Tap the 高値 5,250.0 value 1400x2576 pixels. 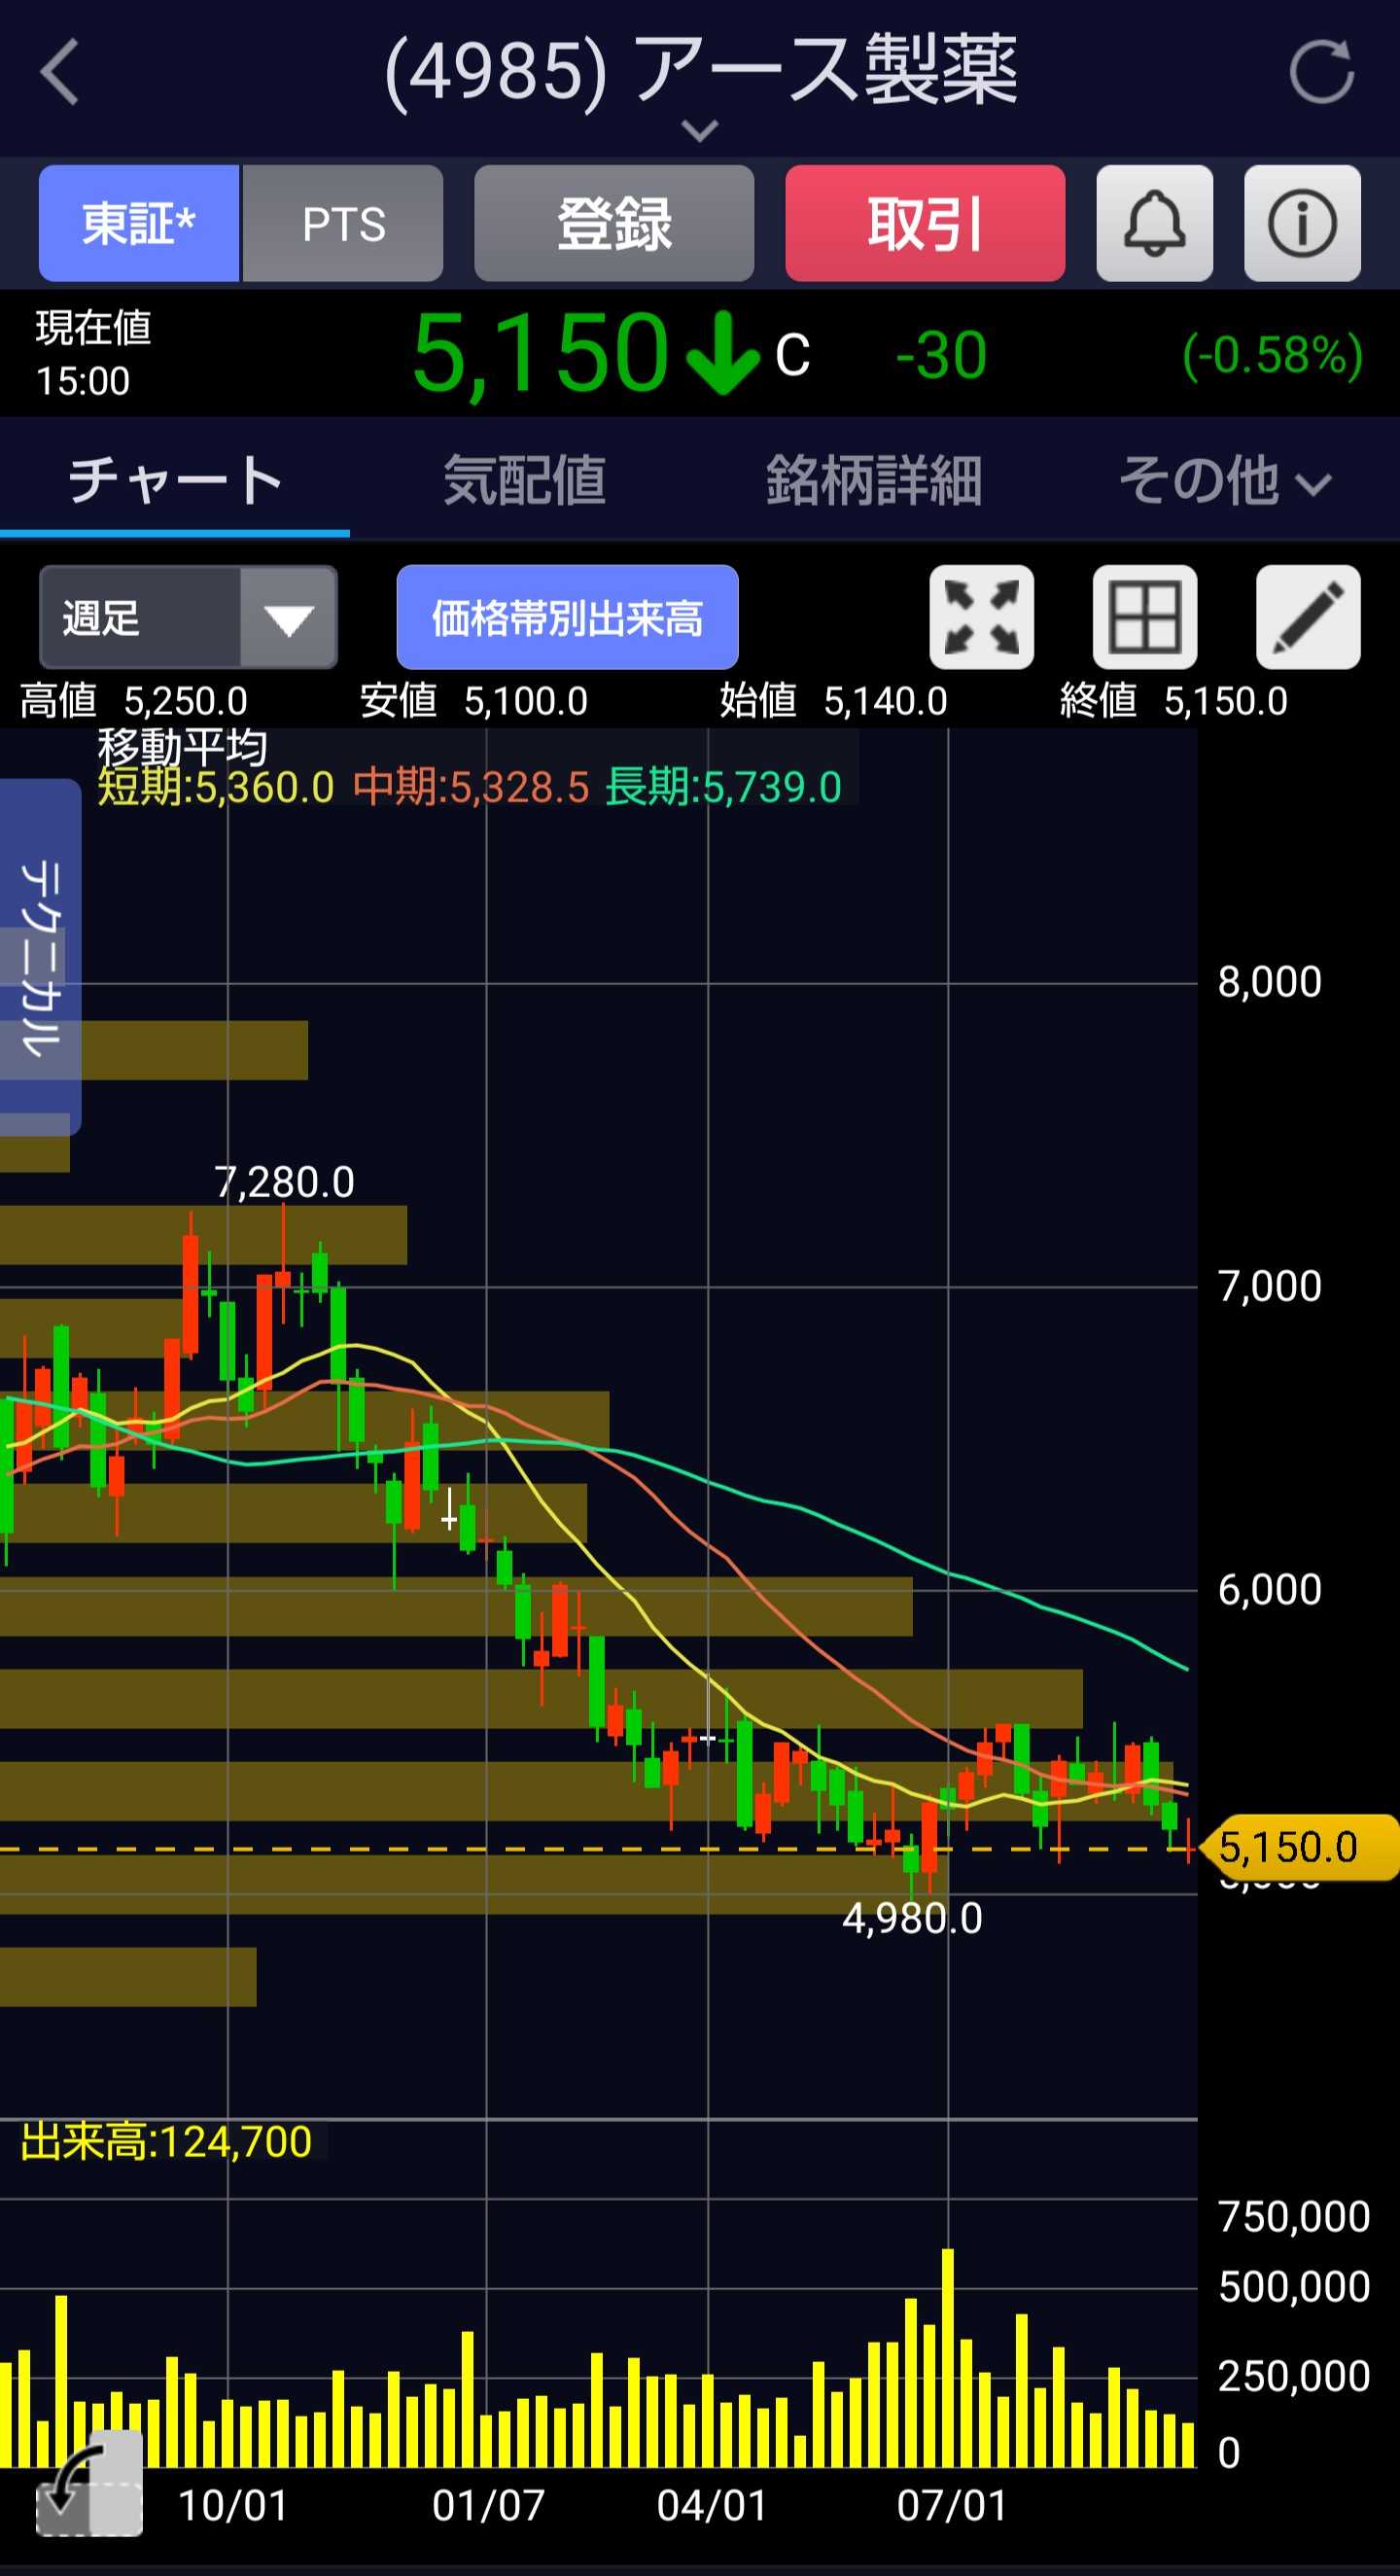point(134,701)
